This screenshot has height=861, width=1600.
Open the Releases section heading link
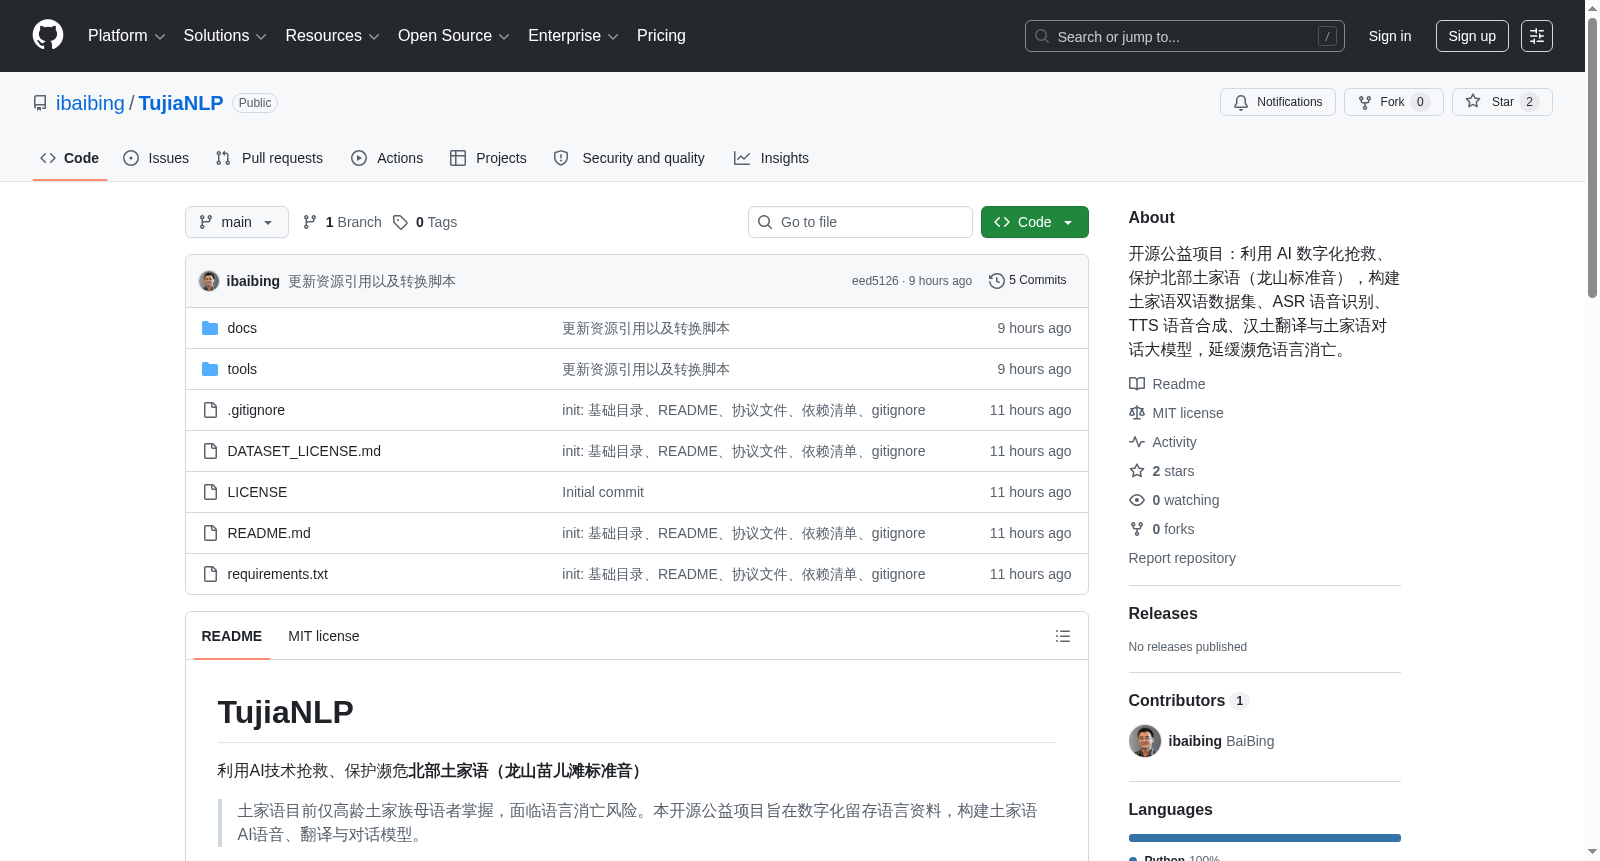point(1163,613)
